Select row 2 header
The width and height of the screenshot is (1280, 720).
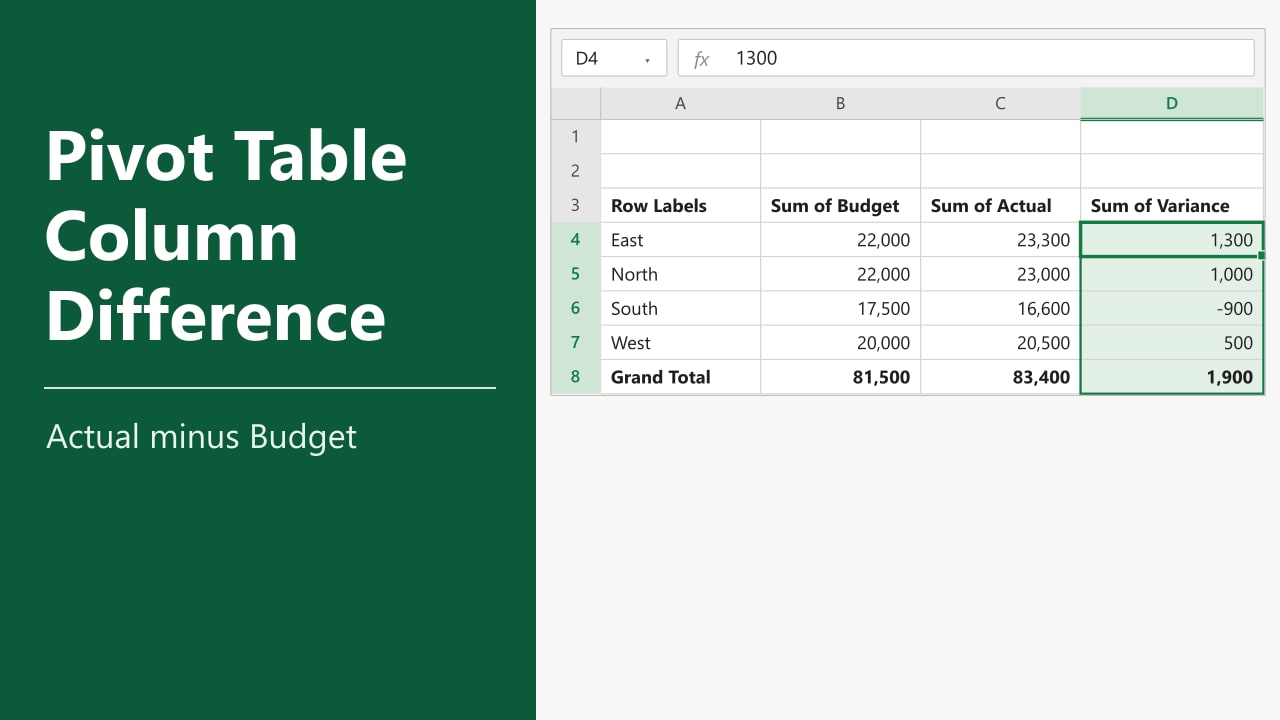(576, 171)
